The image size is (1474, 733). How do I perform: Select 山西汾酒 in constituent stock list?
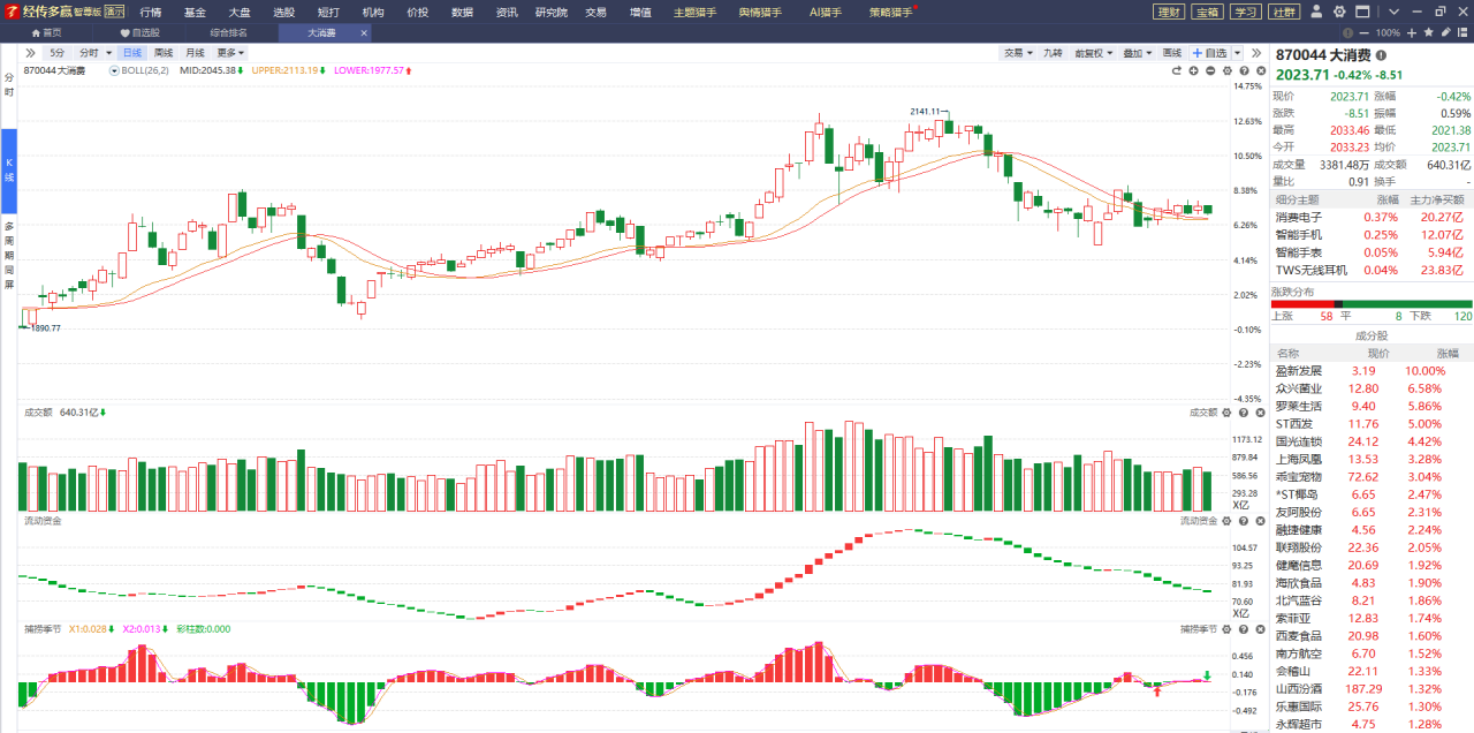[1298, 689]
